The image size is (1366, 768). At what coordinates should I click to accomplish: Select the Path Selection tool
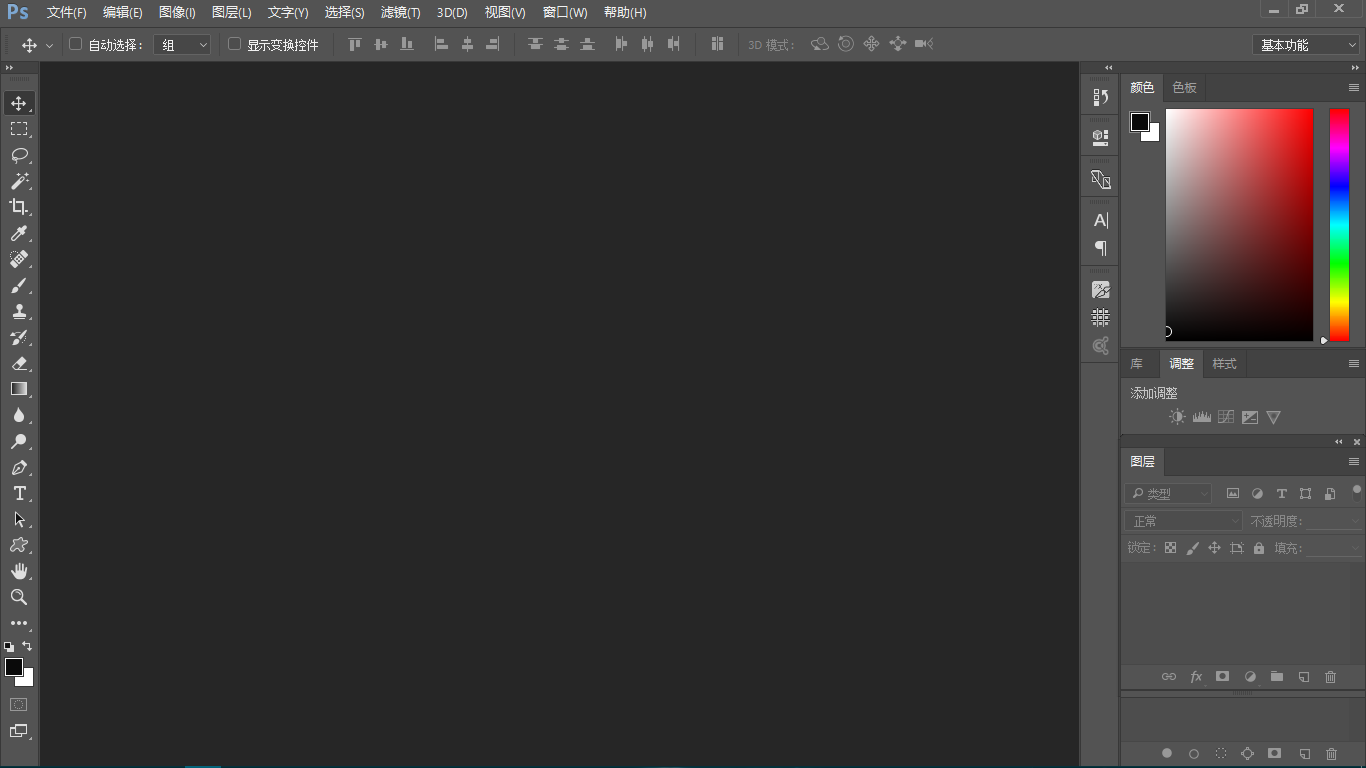(19, 519)
